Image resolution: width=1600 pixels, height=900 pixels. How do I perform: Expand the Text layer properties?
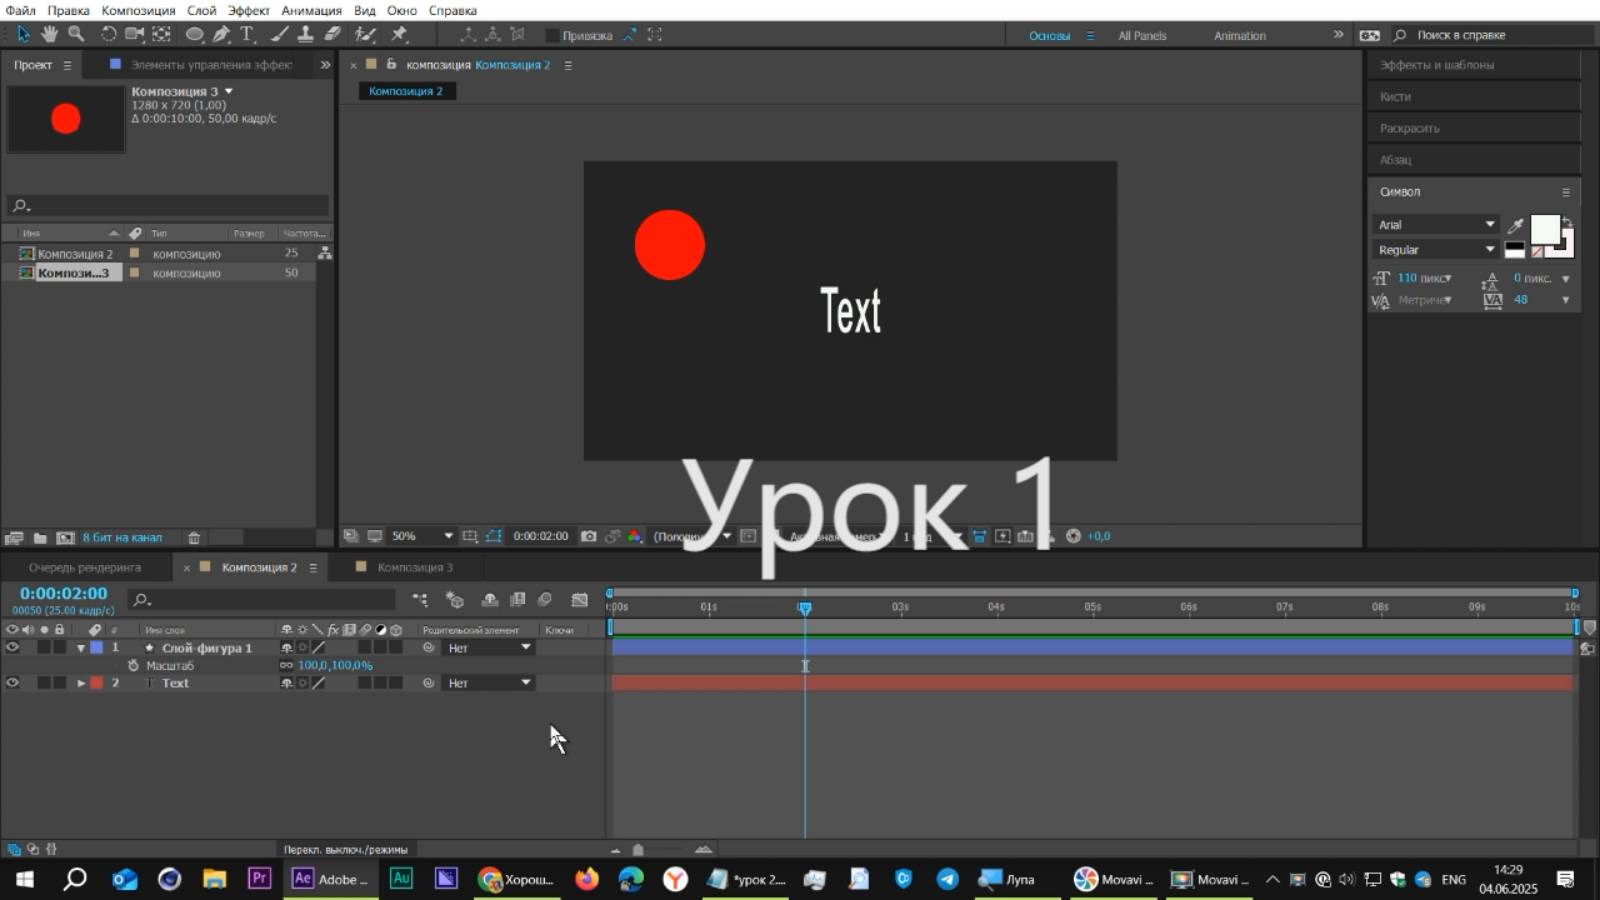(80, 683)
